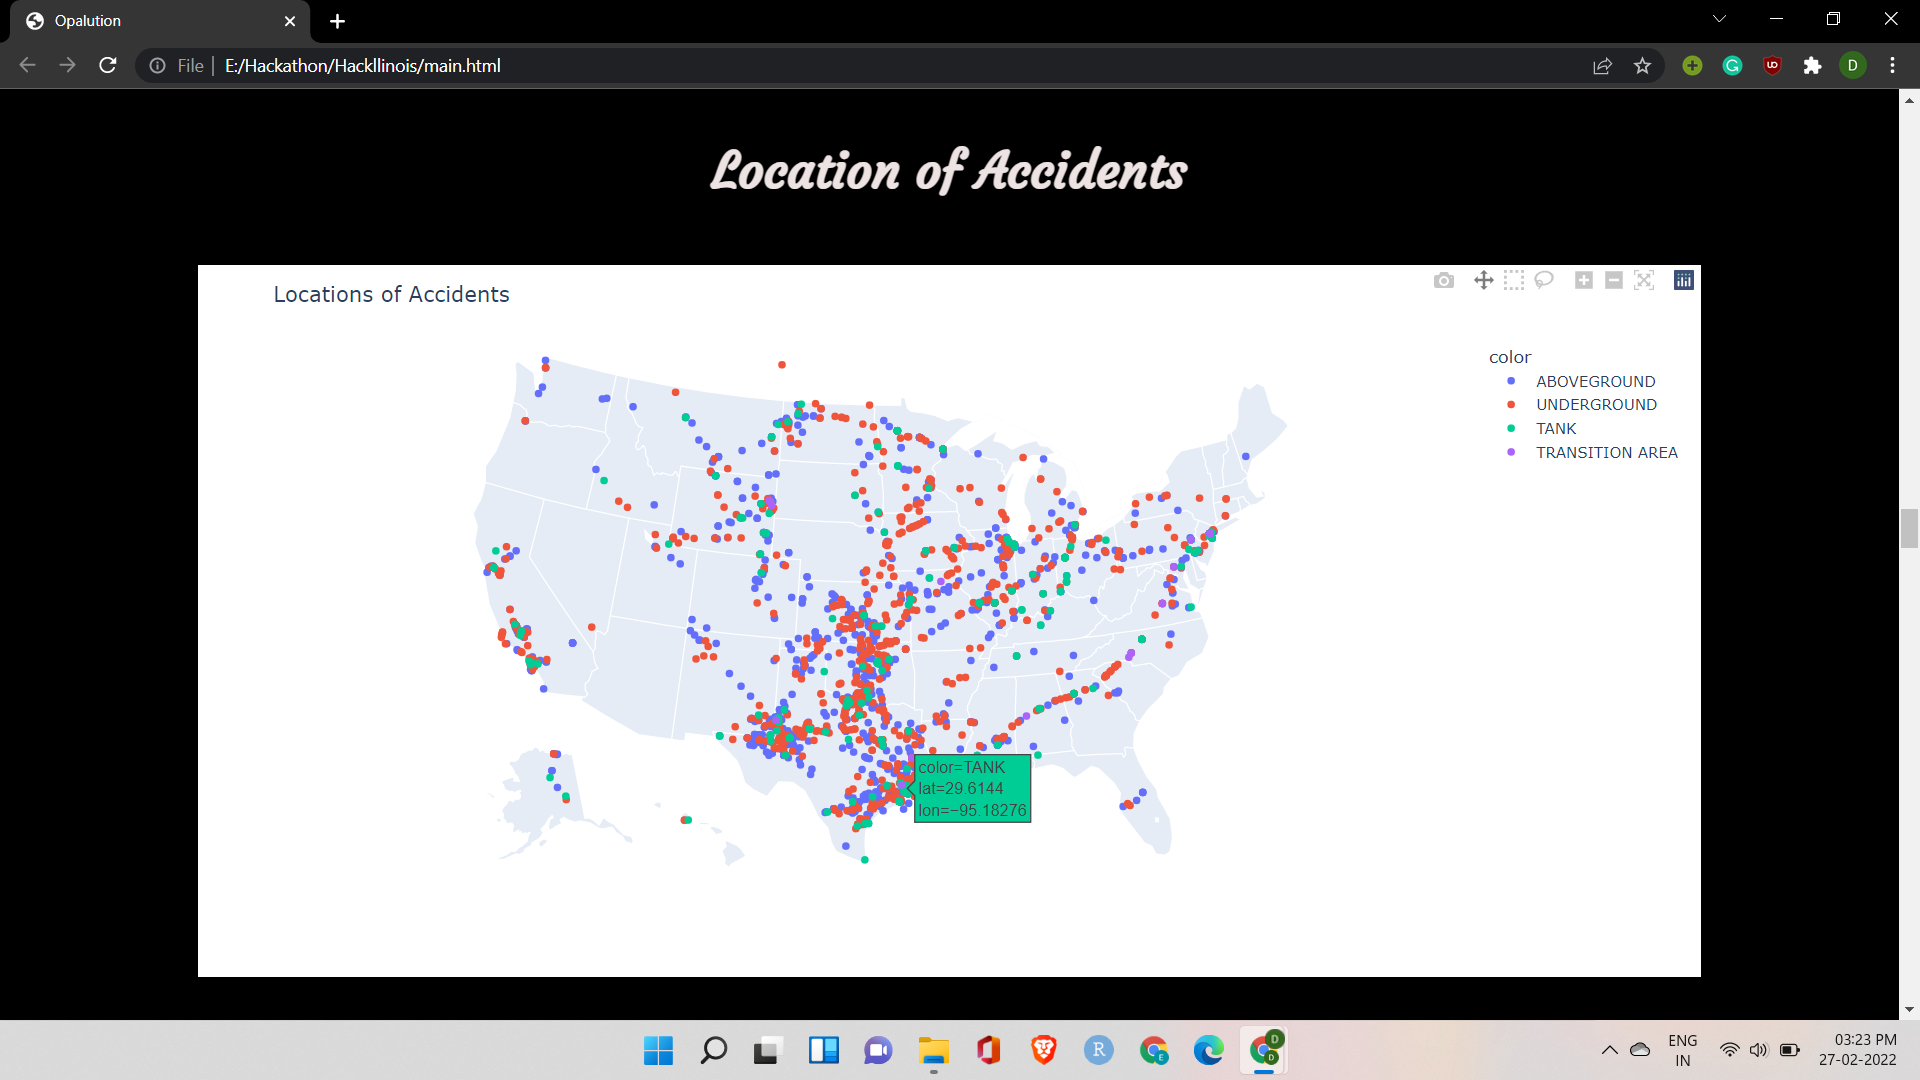Bookmark this page with star icon
The width and height of the screenshot is (1920, 1080).
point(1642,66)
